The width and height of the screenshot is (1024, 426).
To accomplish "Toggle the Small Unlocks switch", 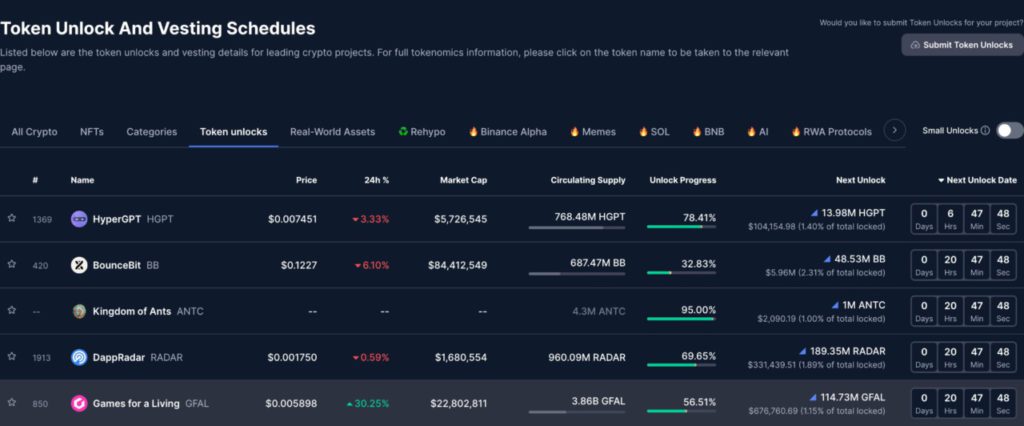I will tap(1008, 131).
